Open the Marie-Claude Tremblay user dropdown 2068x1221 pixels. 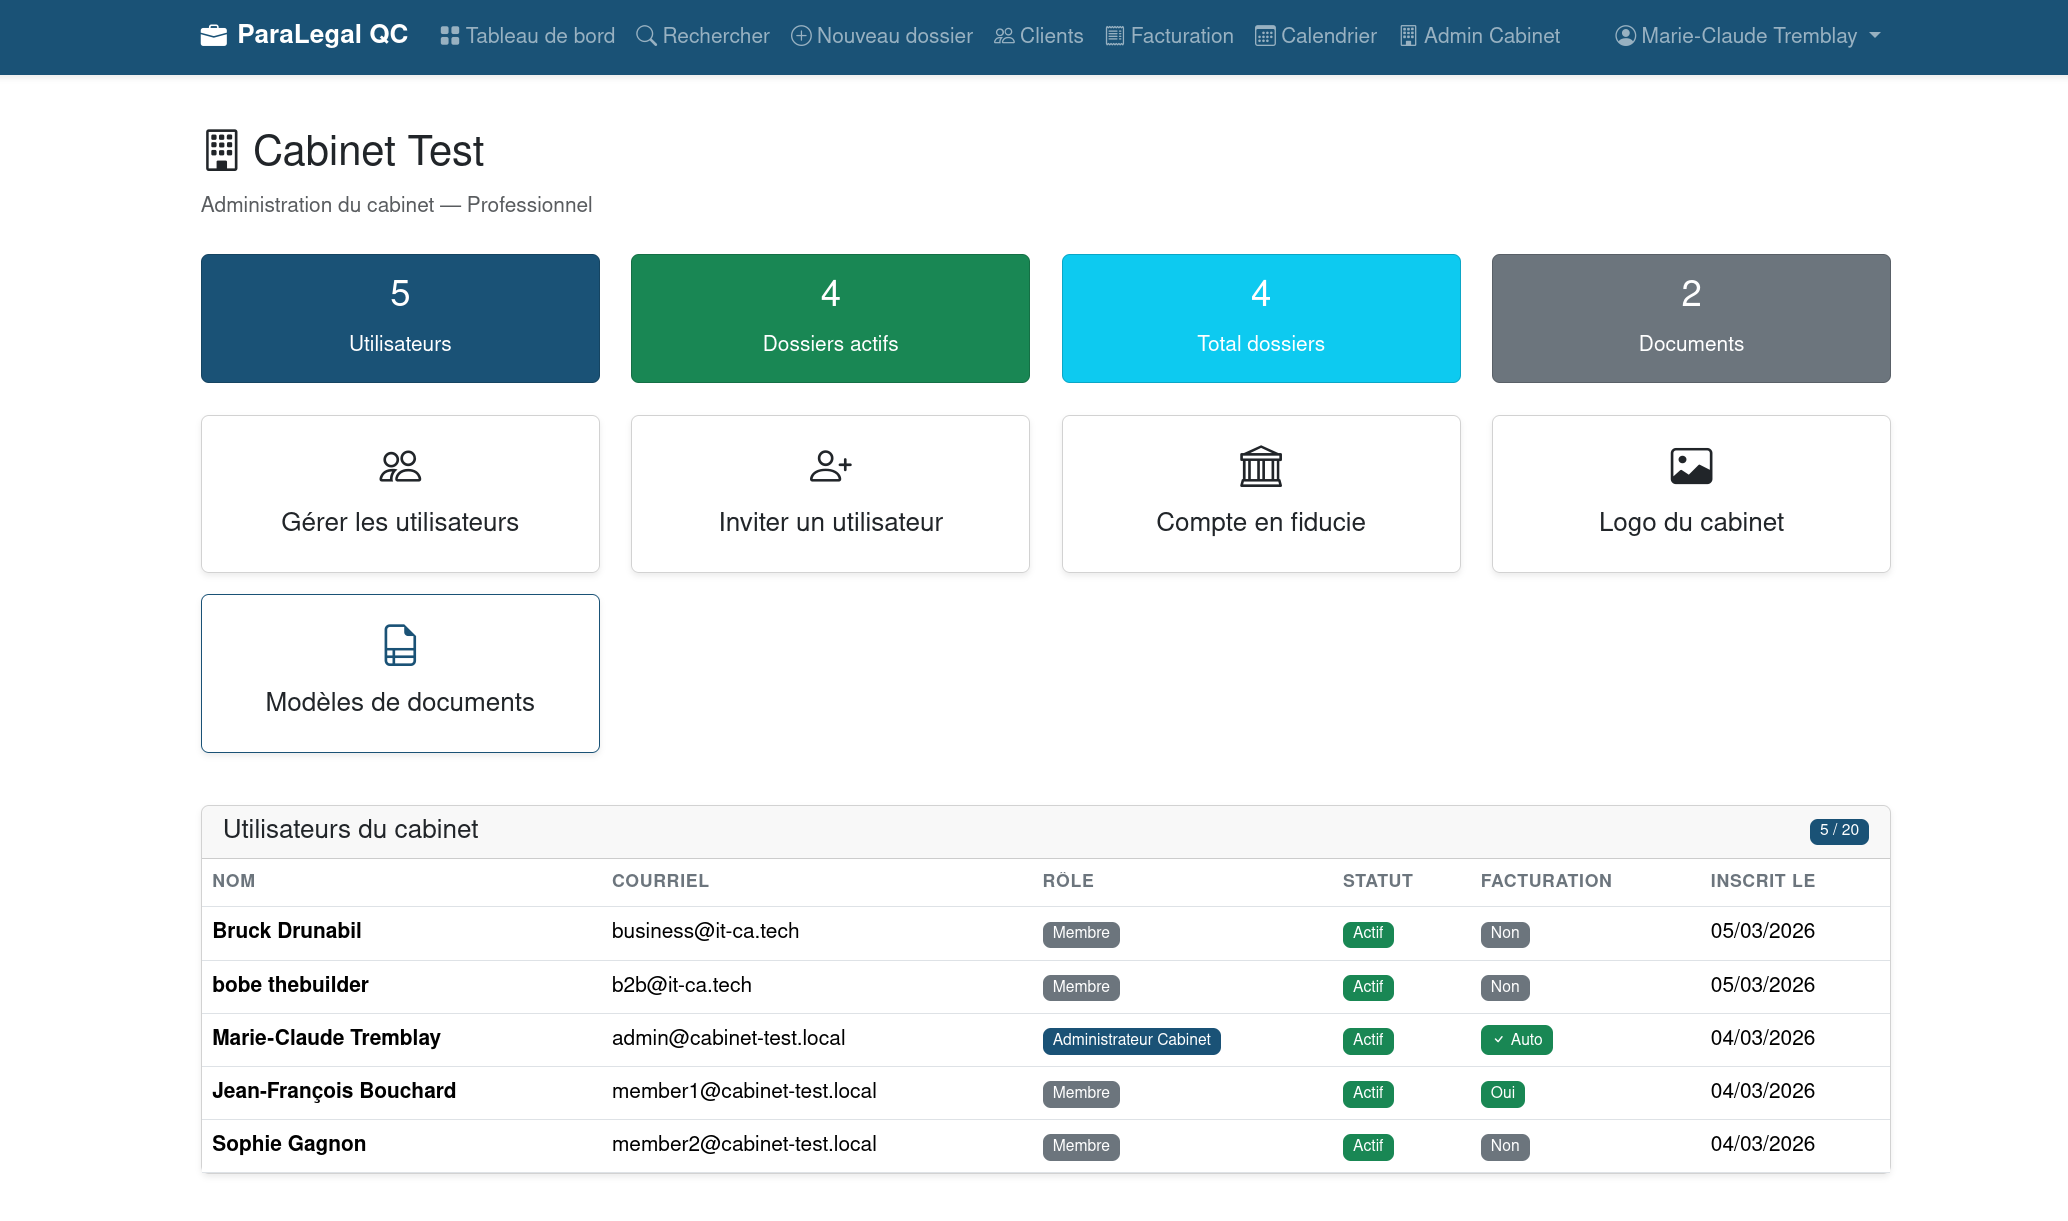click(x=1747, y=36)
